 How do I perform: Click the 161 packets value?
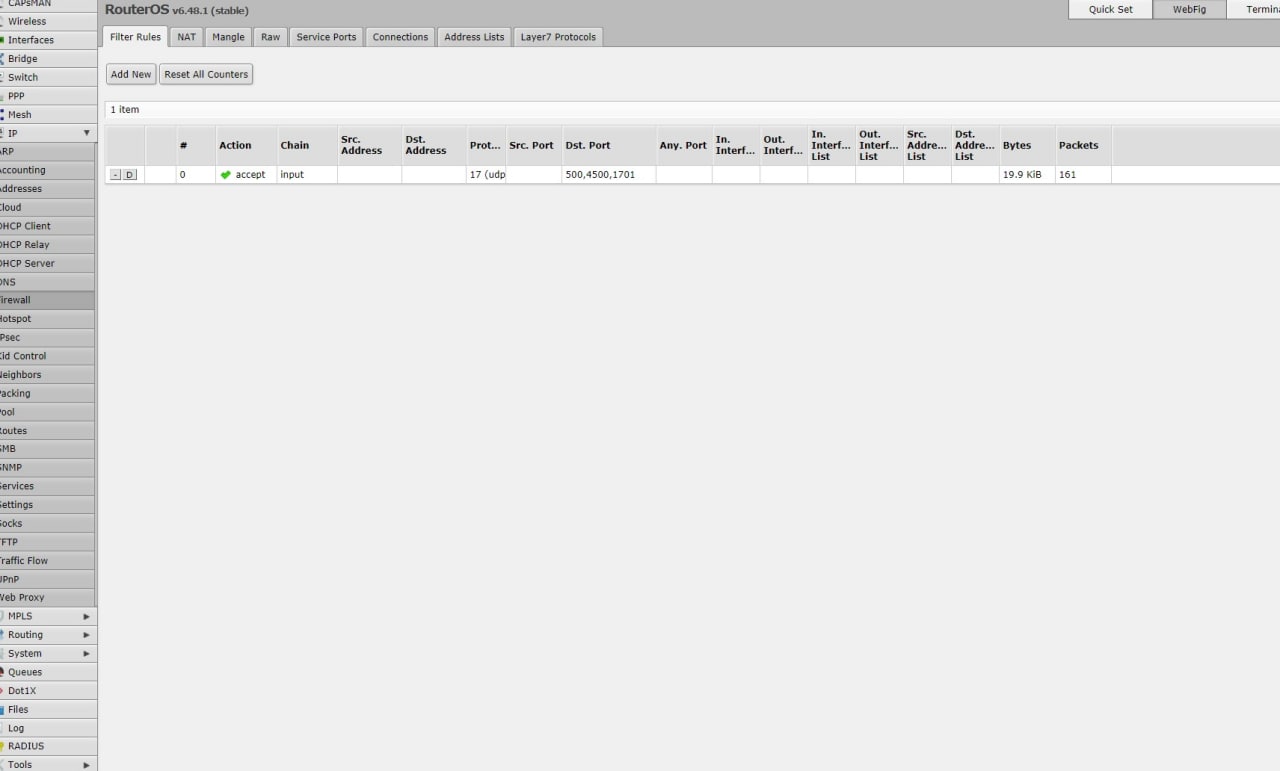(1067, 175)
